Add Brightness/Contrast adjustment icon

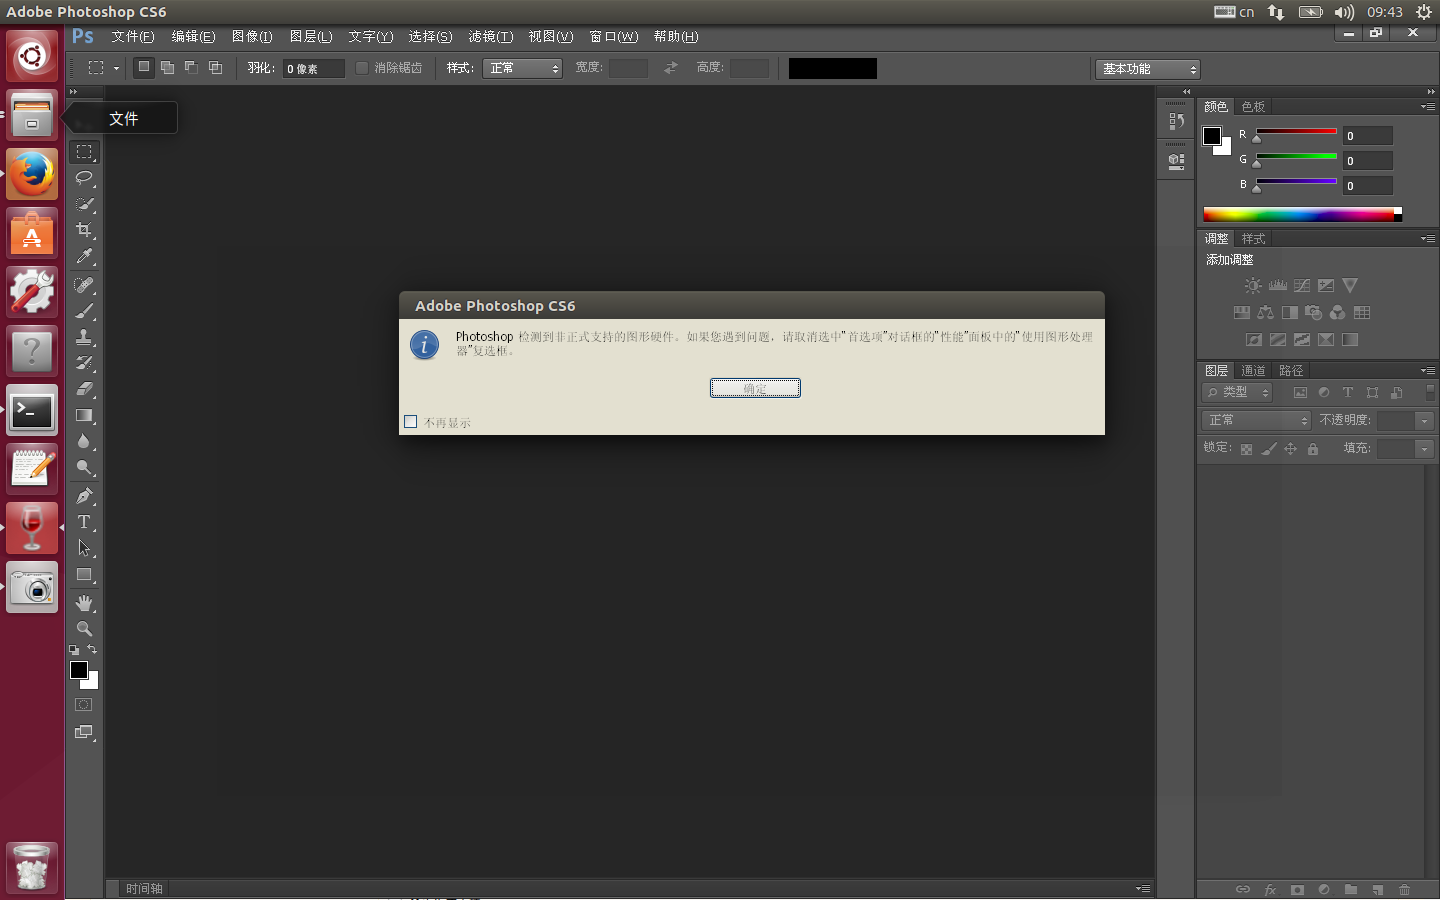(1253, 286)
